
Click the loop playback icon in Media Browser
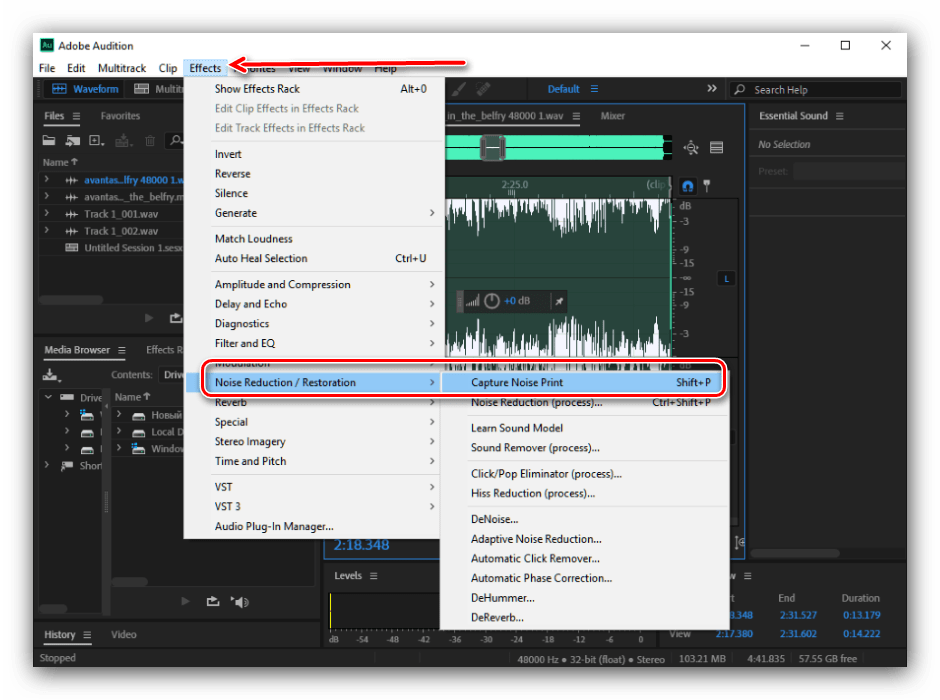[x=212, y=601]
